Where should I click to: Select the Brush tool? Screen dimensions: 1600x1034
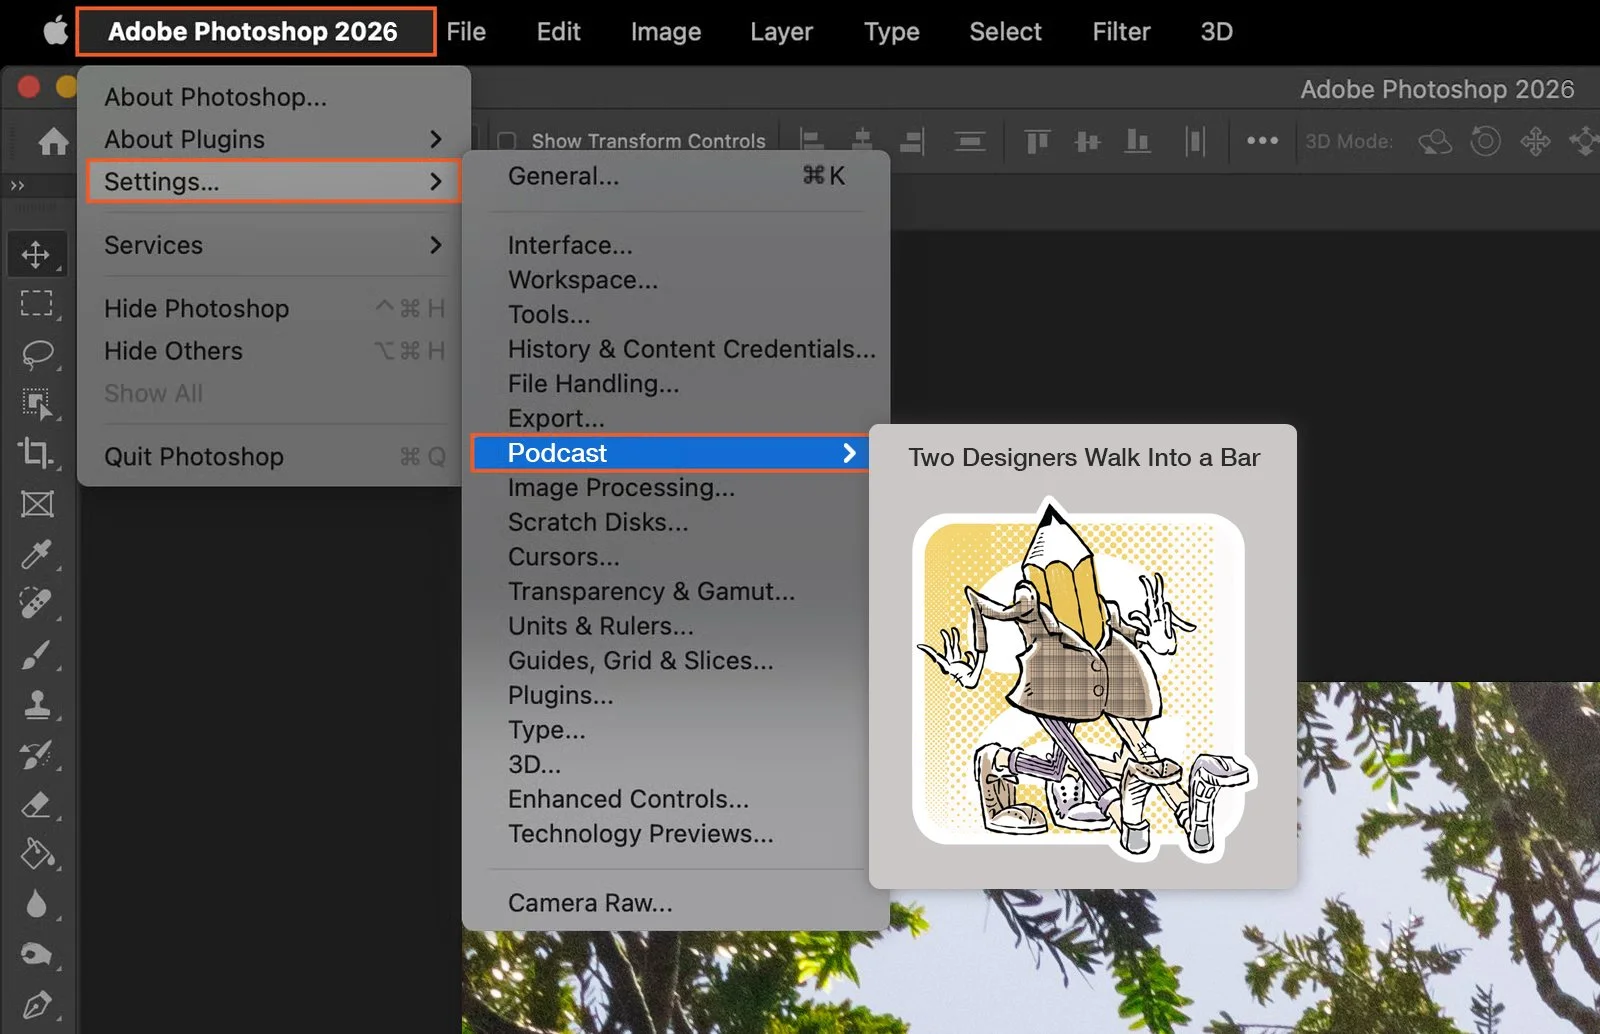click(x=36, y=655)
